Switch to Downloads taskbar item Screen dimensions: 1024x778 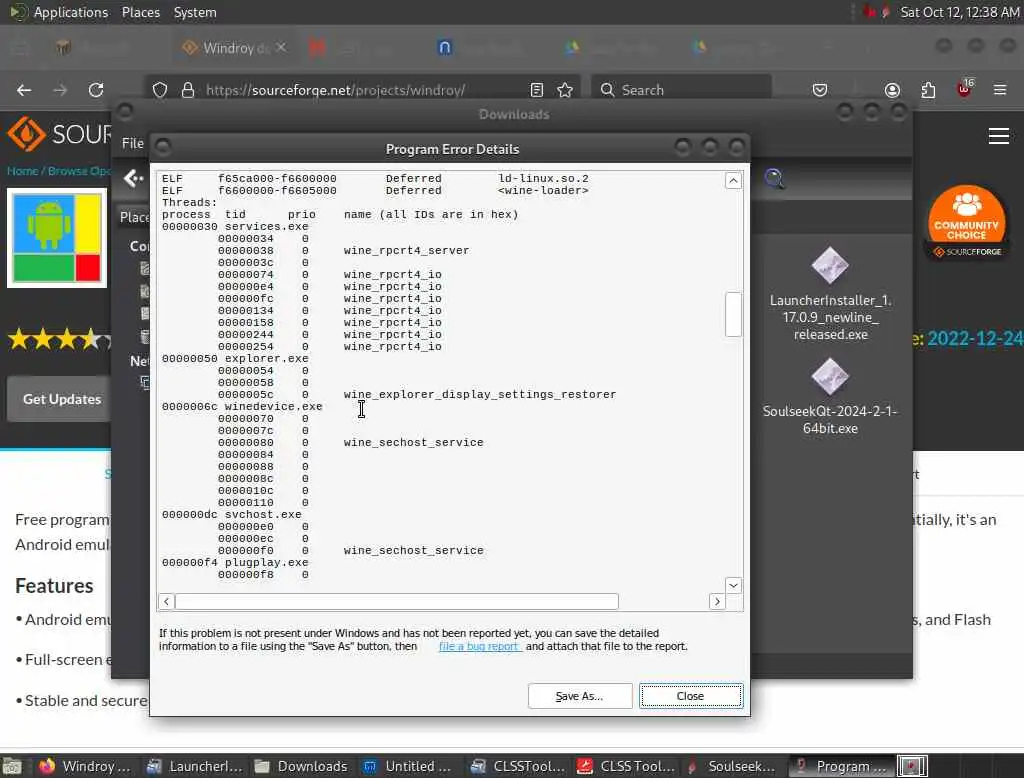301,766
